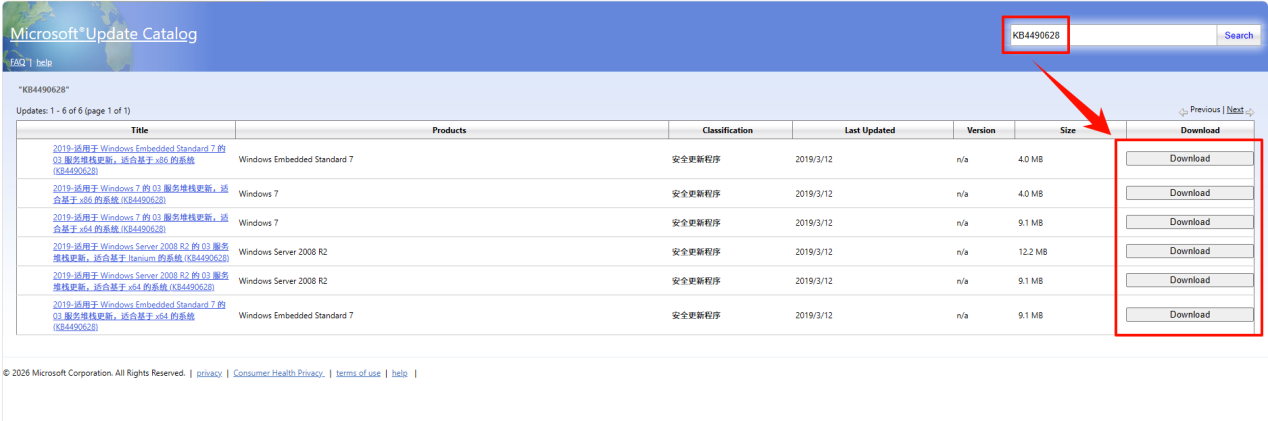Download the Embedded Standard 7 x64 update
The image size is (1268, 421).
point(1189,315)
